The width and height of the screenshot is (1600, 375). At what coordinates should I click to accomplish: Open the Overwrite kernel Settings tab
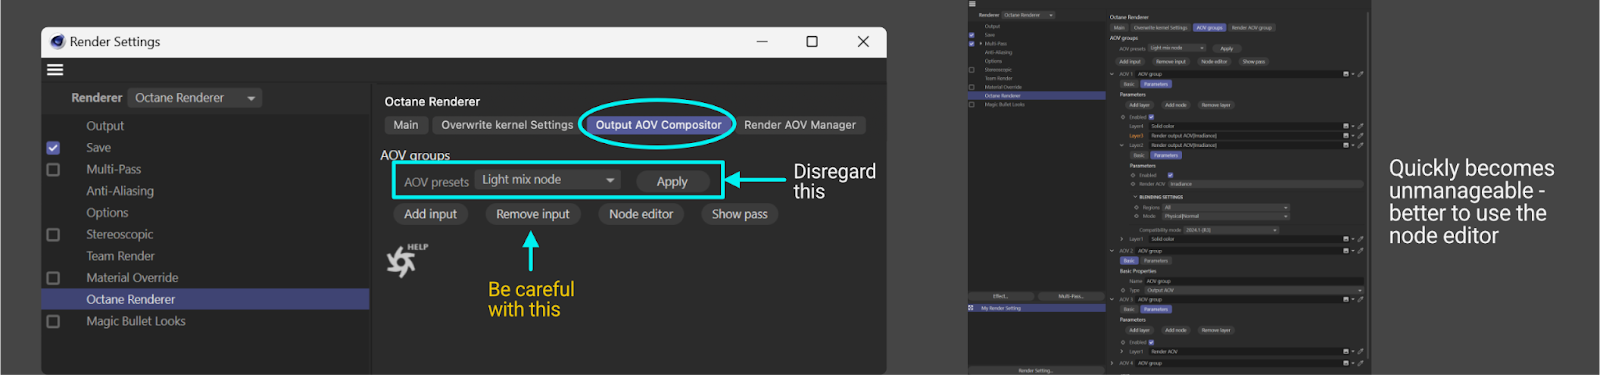coord(507,125)
